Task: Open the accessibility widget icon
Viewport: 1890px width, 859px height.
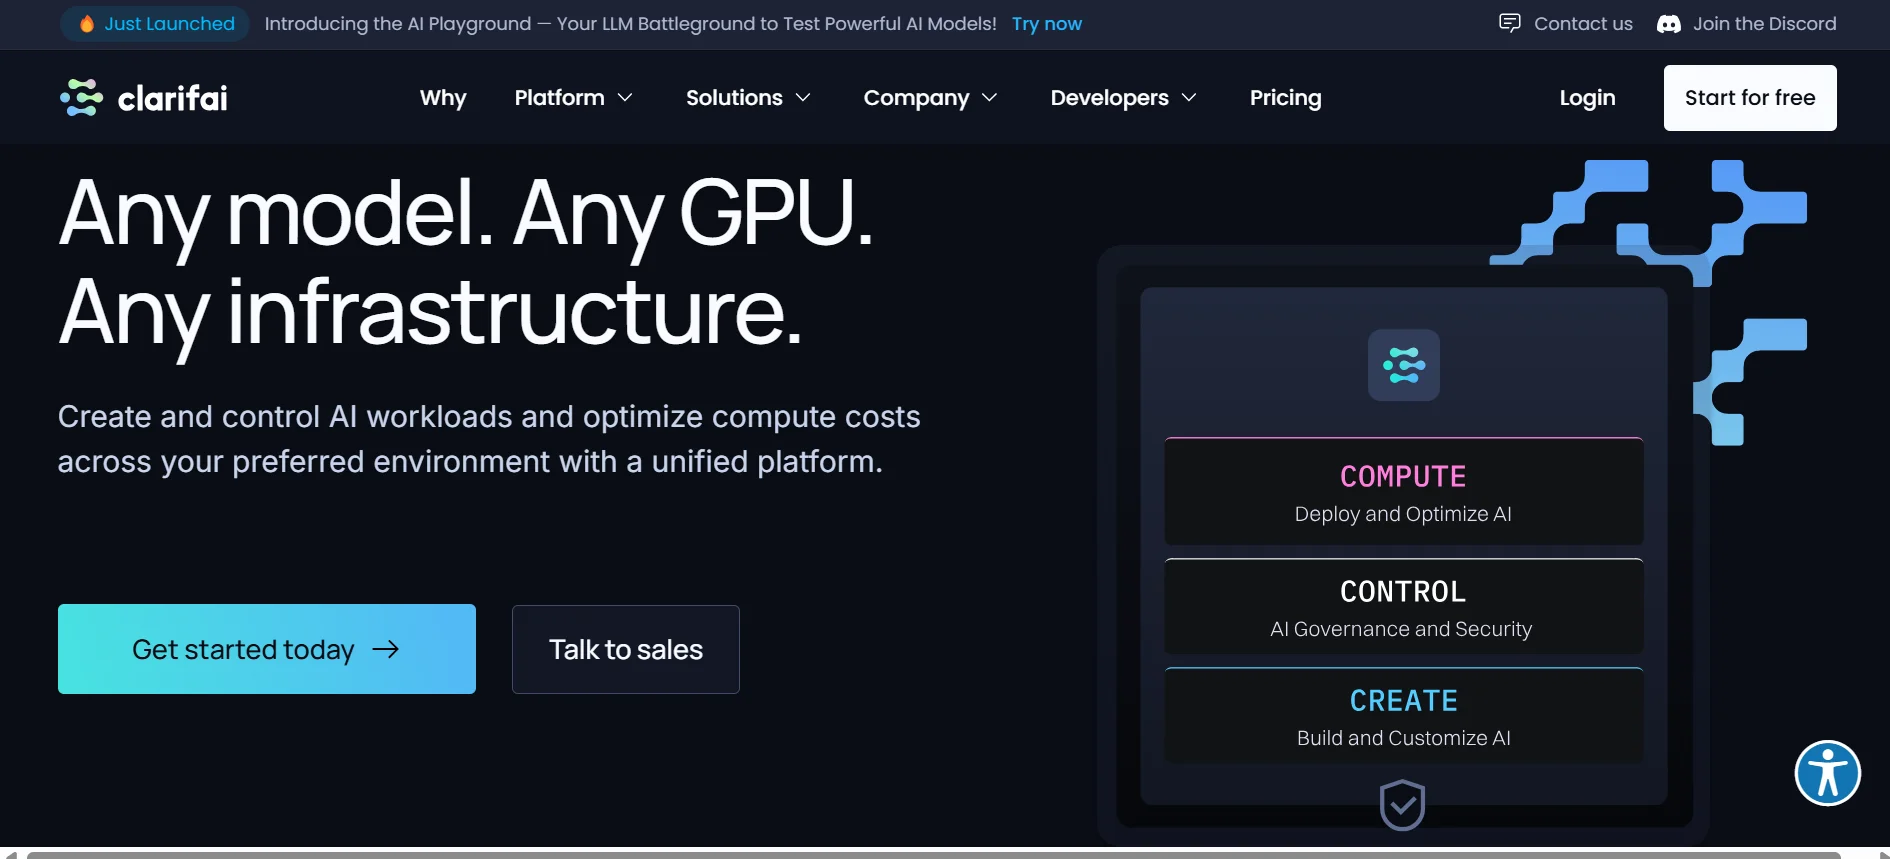Action: 1827,773
